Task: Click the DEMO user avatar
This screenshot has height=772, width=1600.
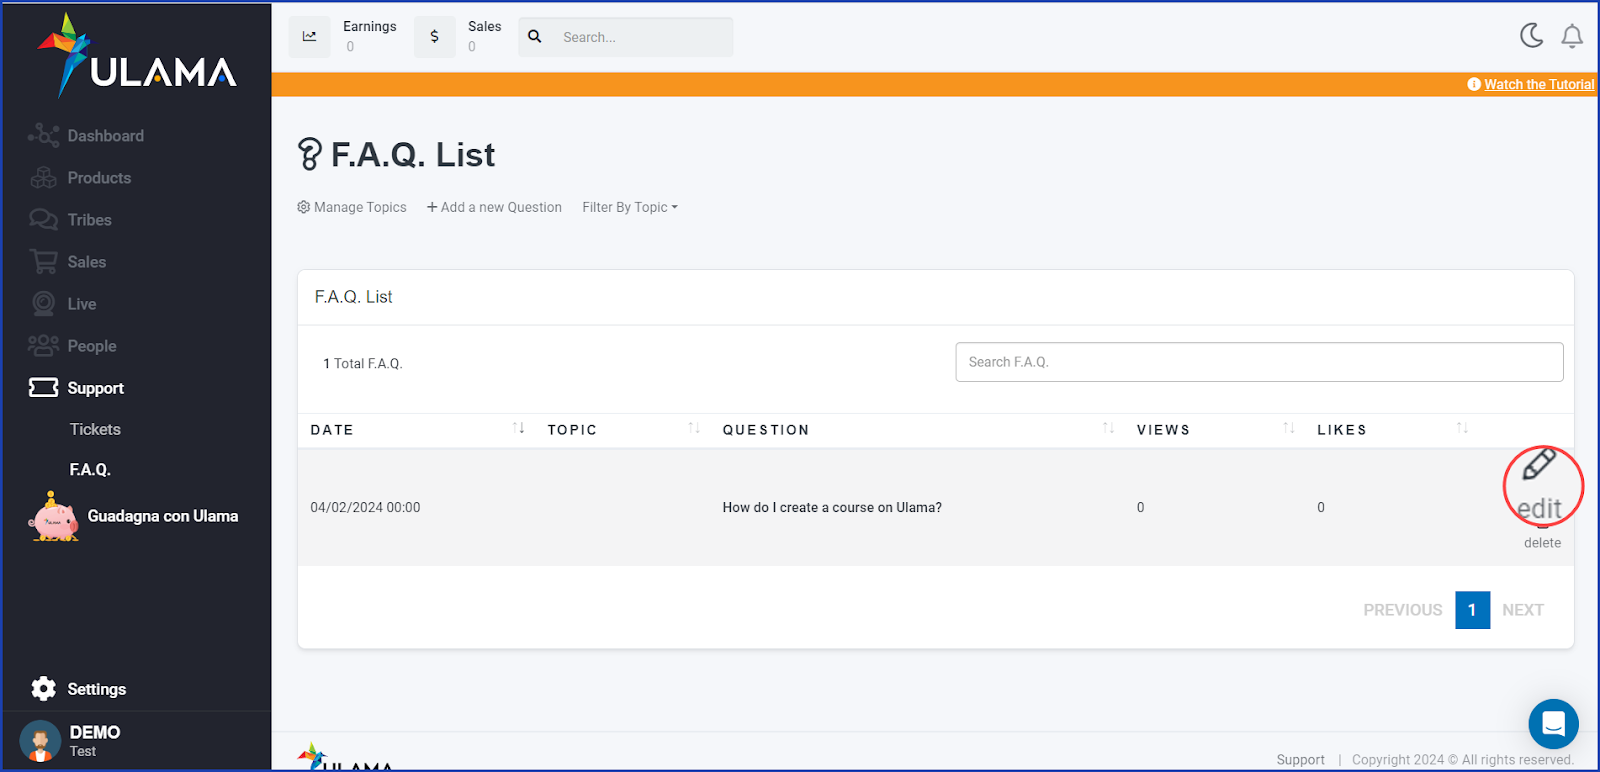Action: coord(40,742)
